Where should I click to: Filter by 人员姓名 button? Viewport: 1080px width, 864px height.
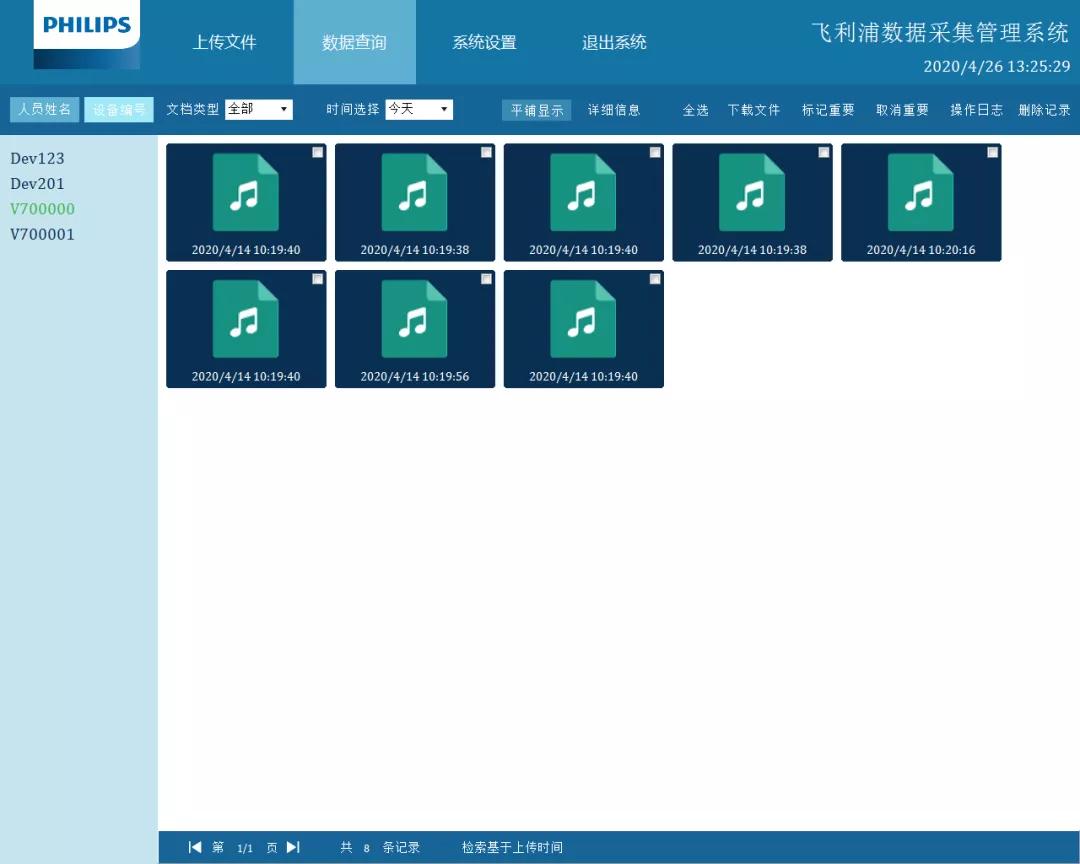[x=45, y=109]
